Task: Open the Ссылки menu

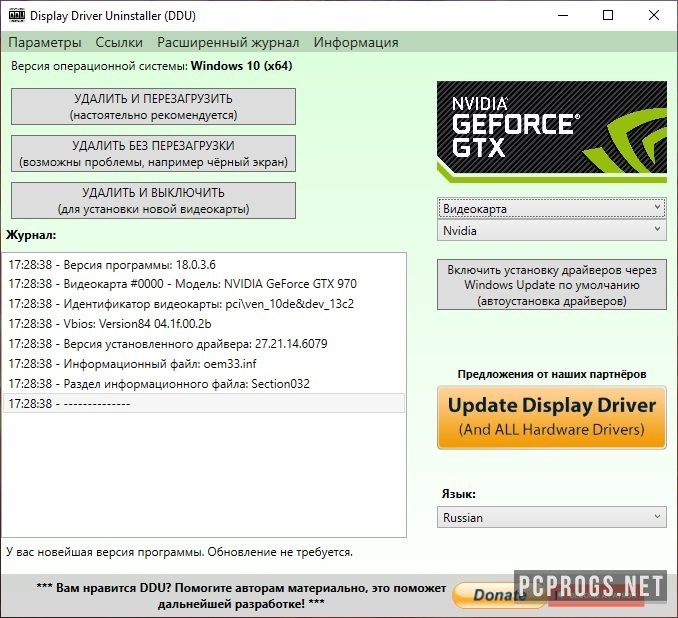Action: [119, 42]
